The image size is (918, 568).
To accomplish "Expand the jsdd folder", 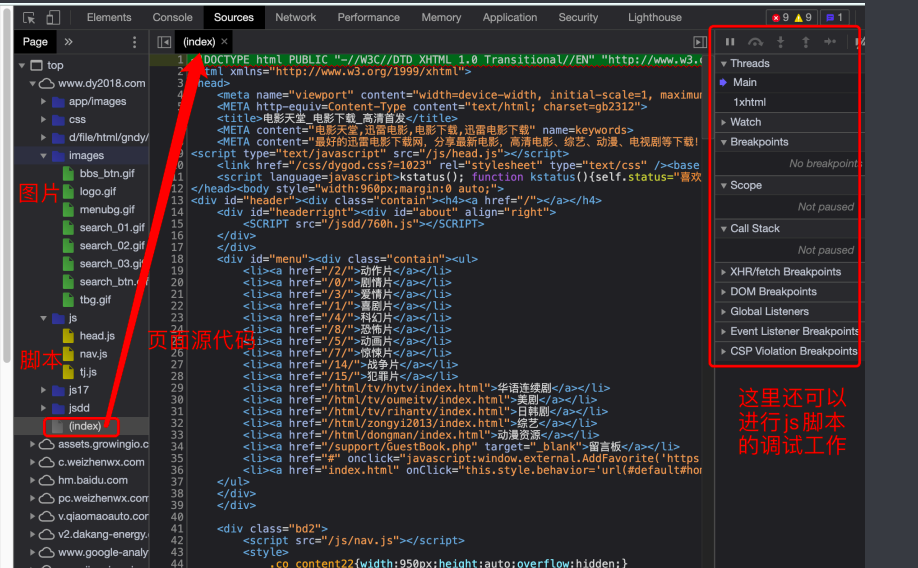I will 43,408.
